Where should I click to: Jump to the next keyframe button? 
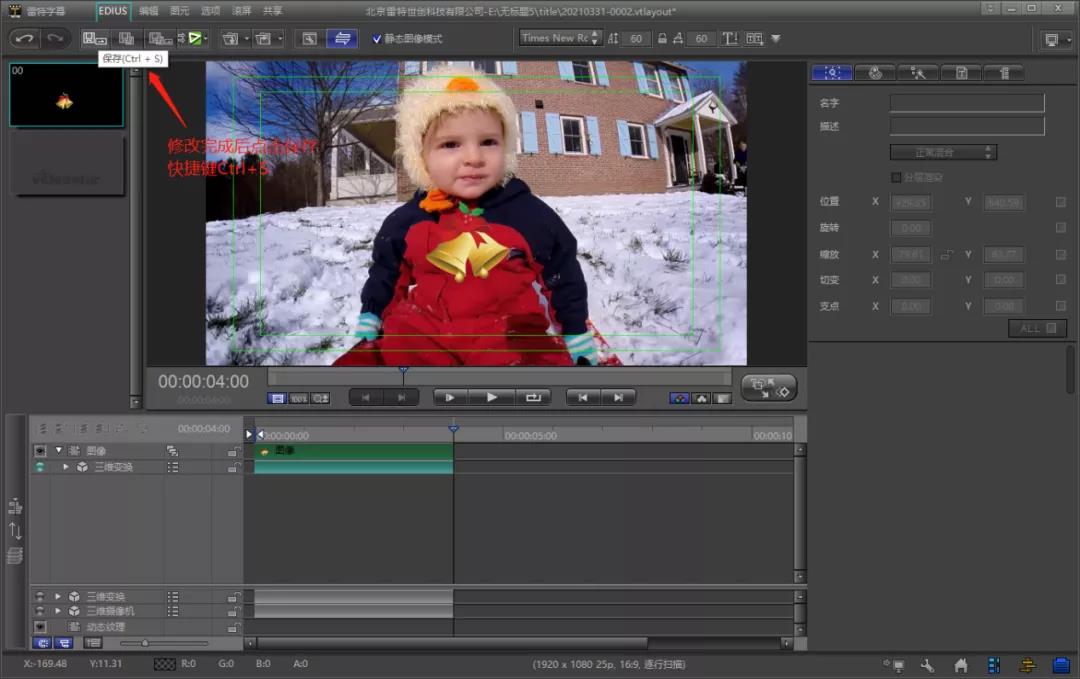click(619, 397)
